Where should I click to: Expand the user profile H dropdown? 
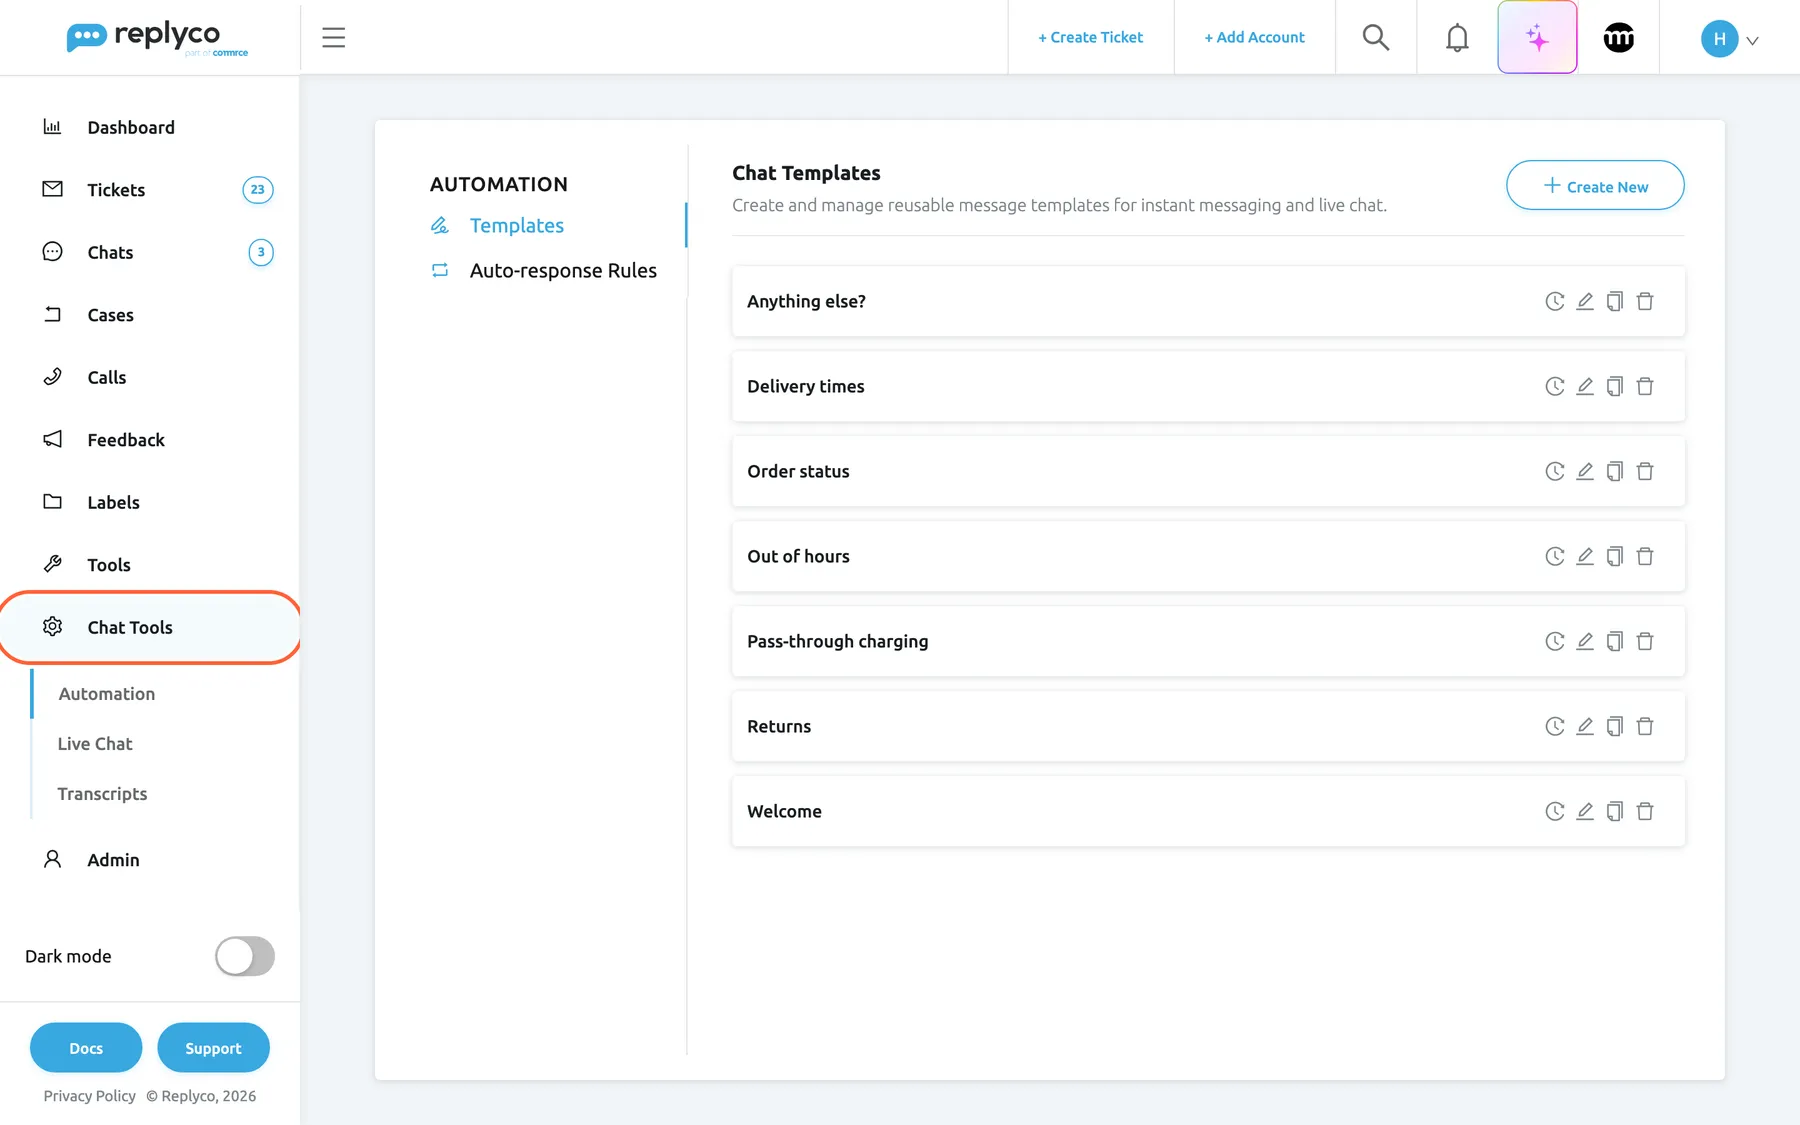(x=1729, y=38)
